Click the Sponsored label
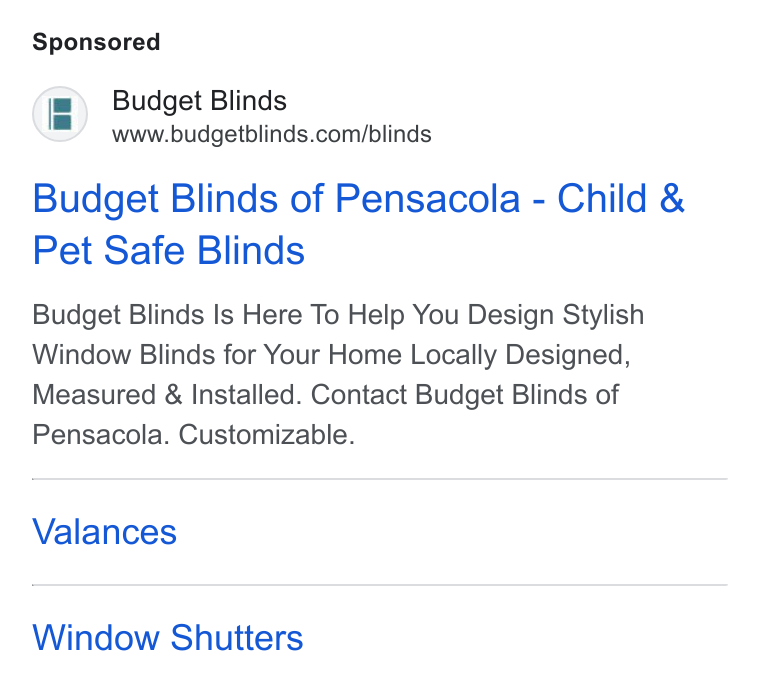This screenshot has width=760, height=690. (x=96, y=42)
